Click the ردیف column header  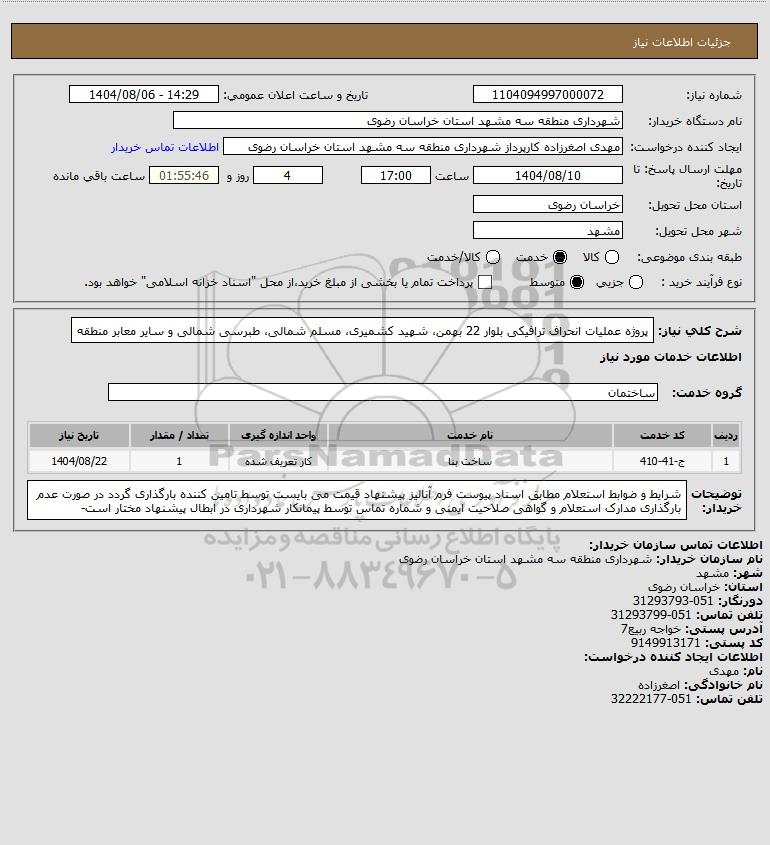(726, 435)
